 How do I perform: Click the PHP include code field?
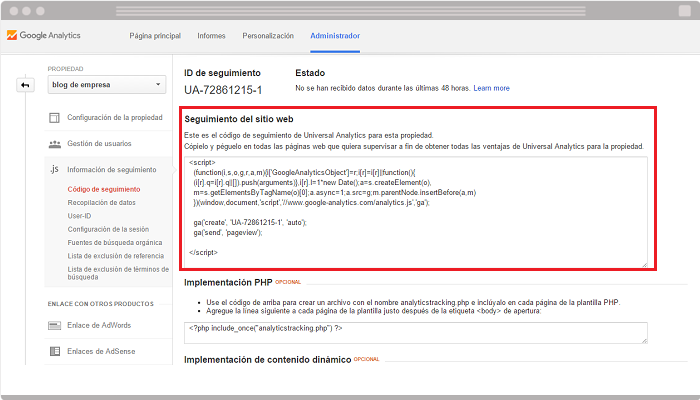(416, 333)
